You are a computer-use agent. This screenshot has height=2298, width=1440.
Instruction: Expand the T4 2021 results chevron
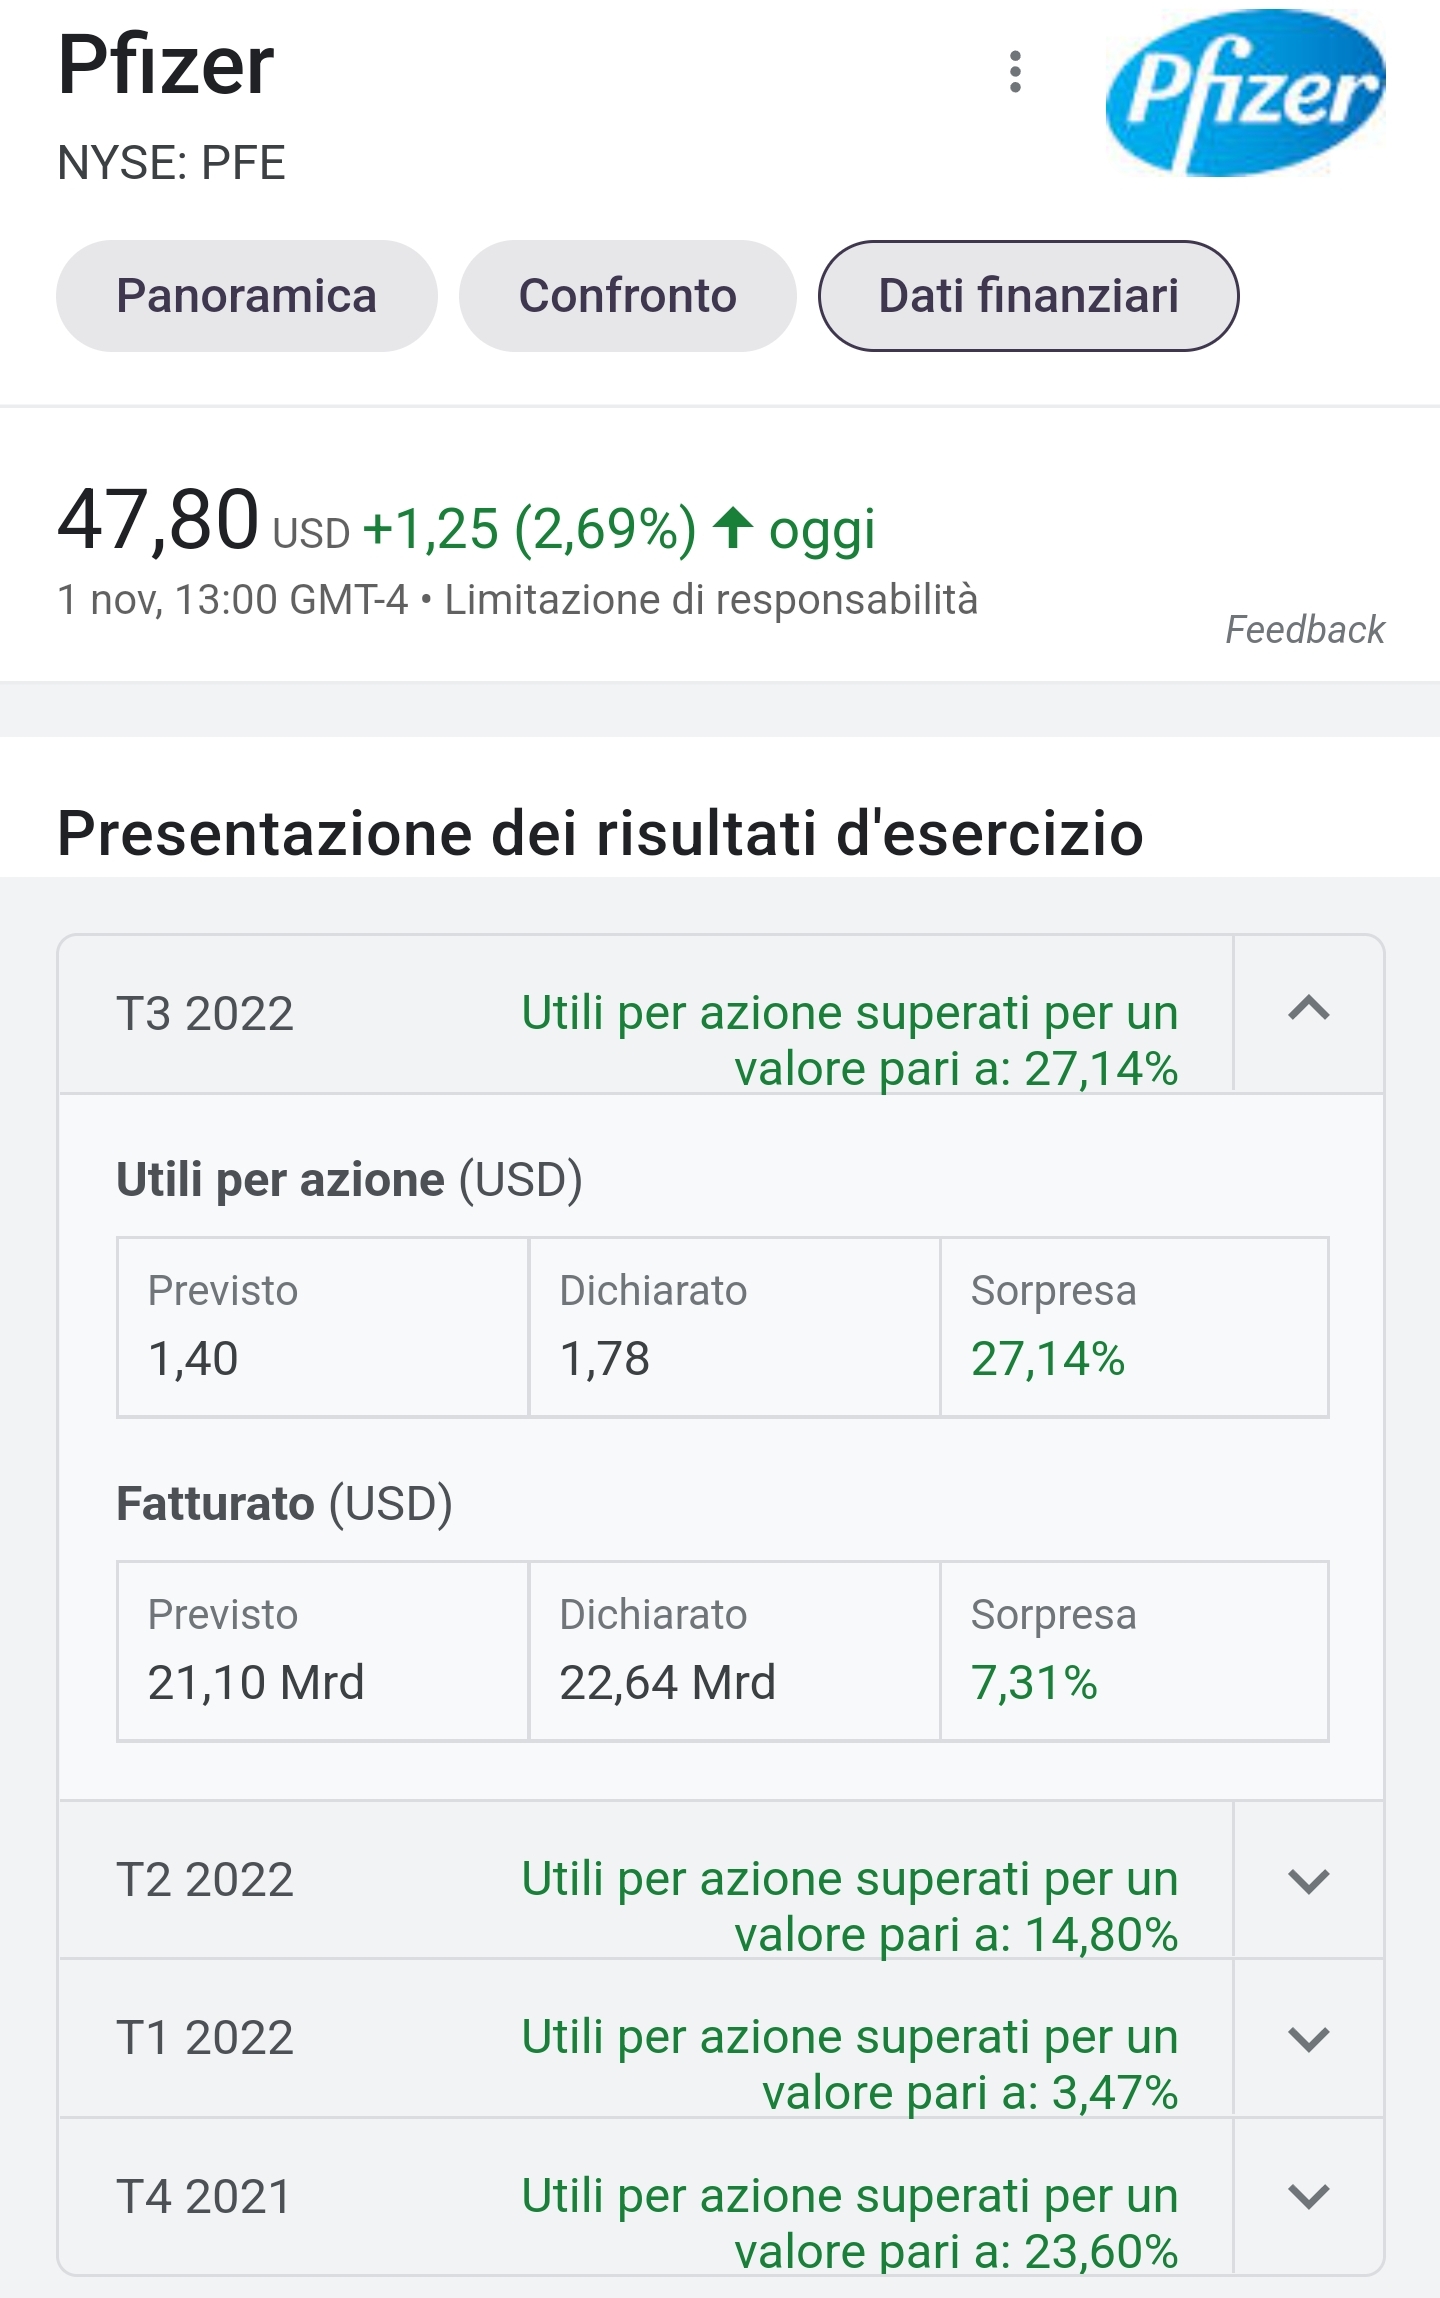click(x=1309, y=2196)
